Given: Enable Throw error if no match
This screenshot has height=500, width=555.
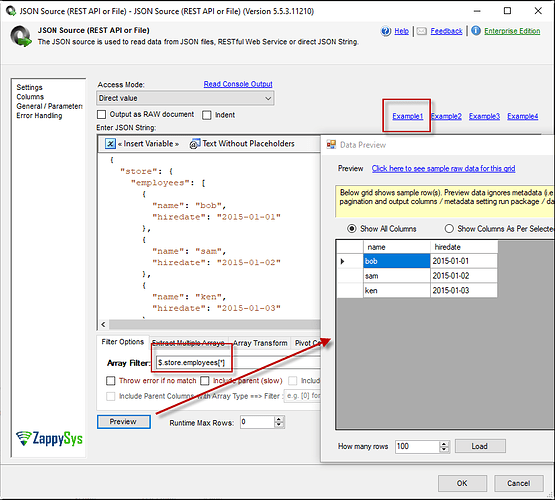Looking at the screenshot, I should coord(111,381).
